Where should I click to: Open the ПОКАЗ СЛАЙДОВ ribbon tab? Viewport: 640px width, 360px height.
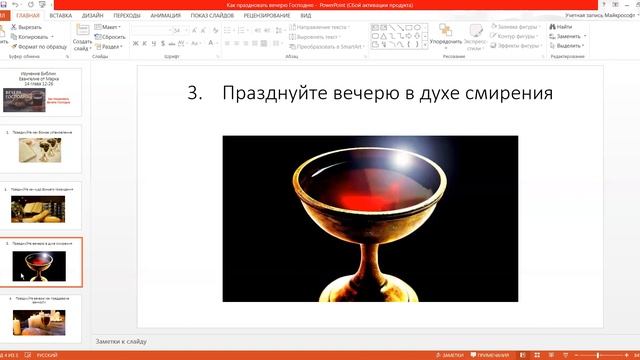coord(212,16)
